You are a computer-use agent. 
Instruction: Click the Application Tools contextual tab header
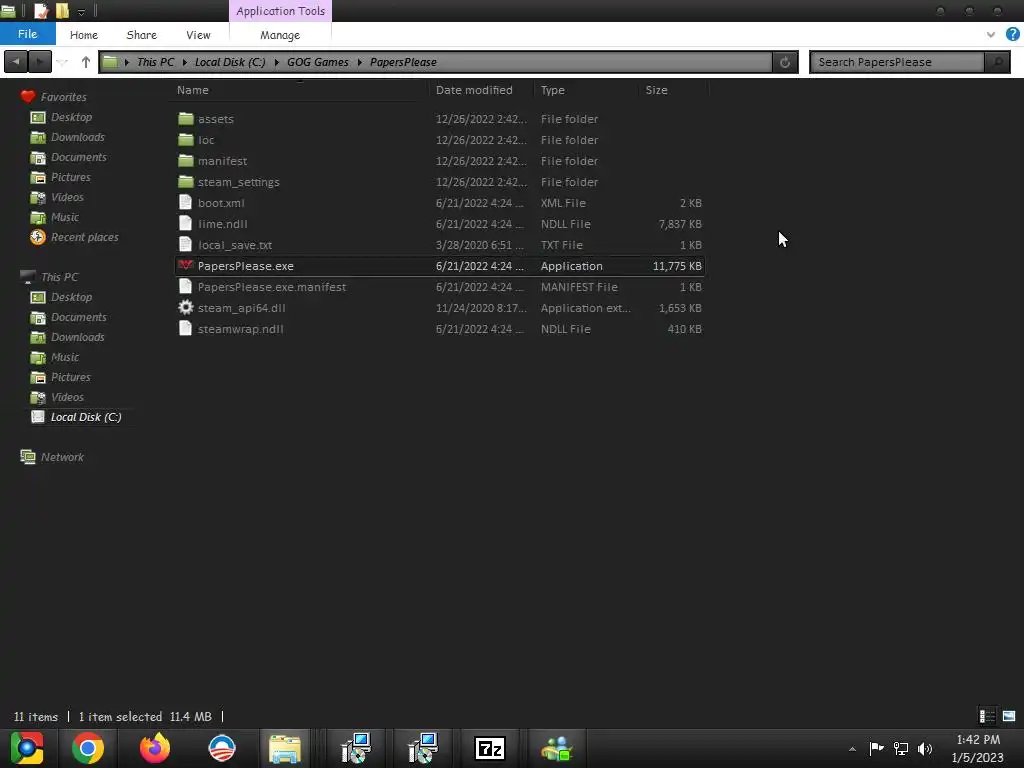click(x=280, y=11)
